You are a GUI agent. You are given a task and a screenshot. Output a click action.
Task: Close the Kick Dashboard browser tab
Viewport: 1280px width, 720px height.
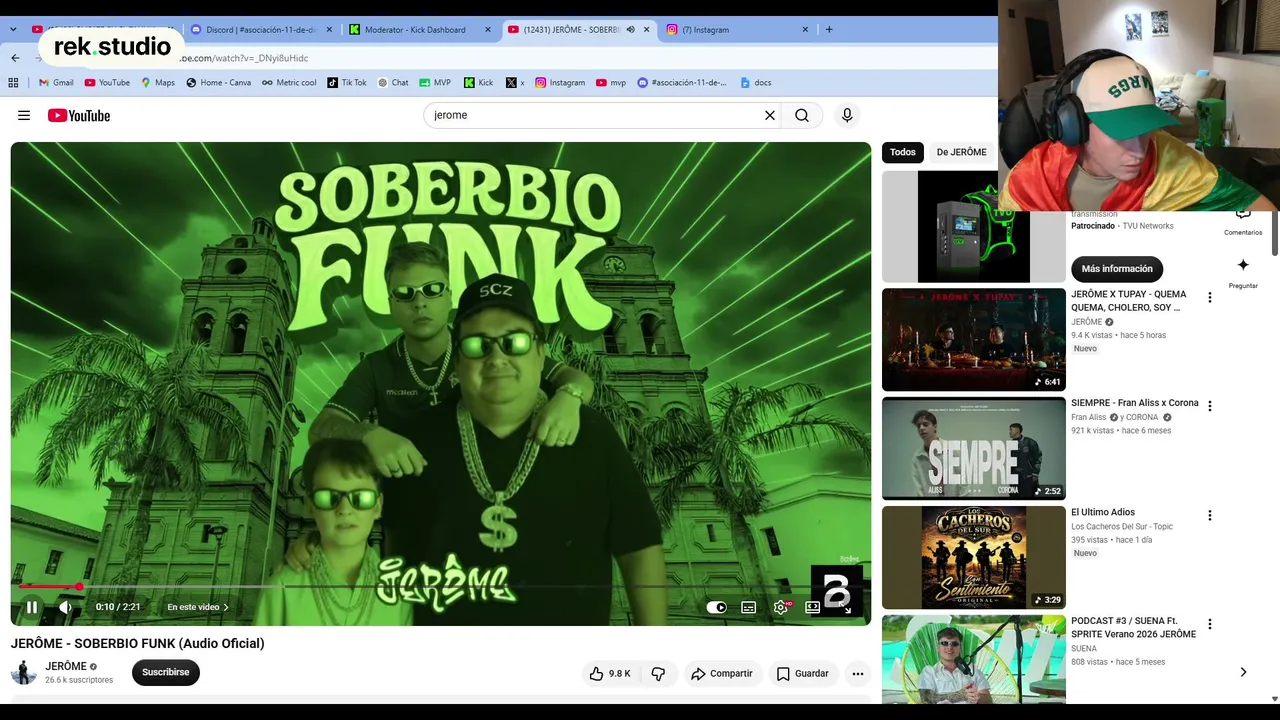point(488,30)
